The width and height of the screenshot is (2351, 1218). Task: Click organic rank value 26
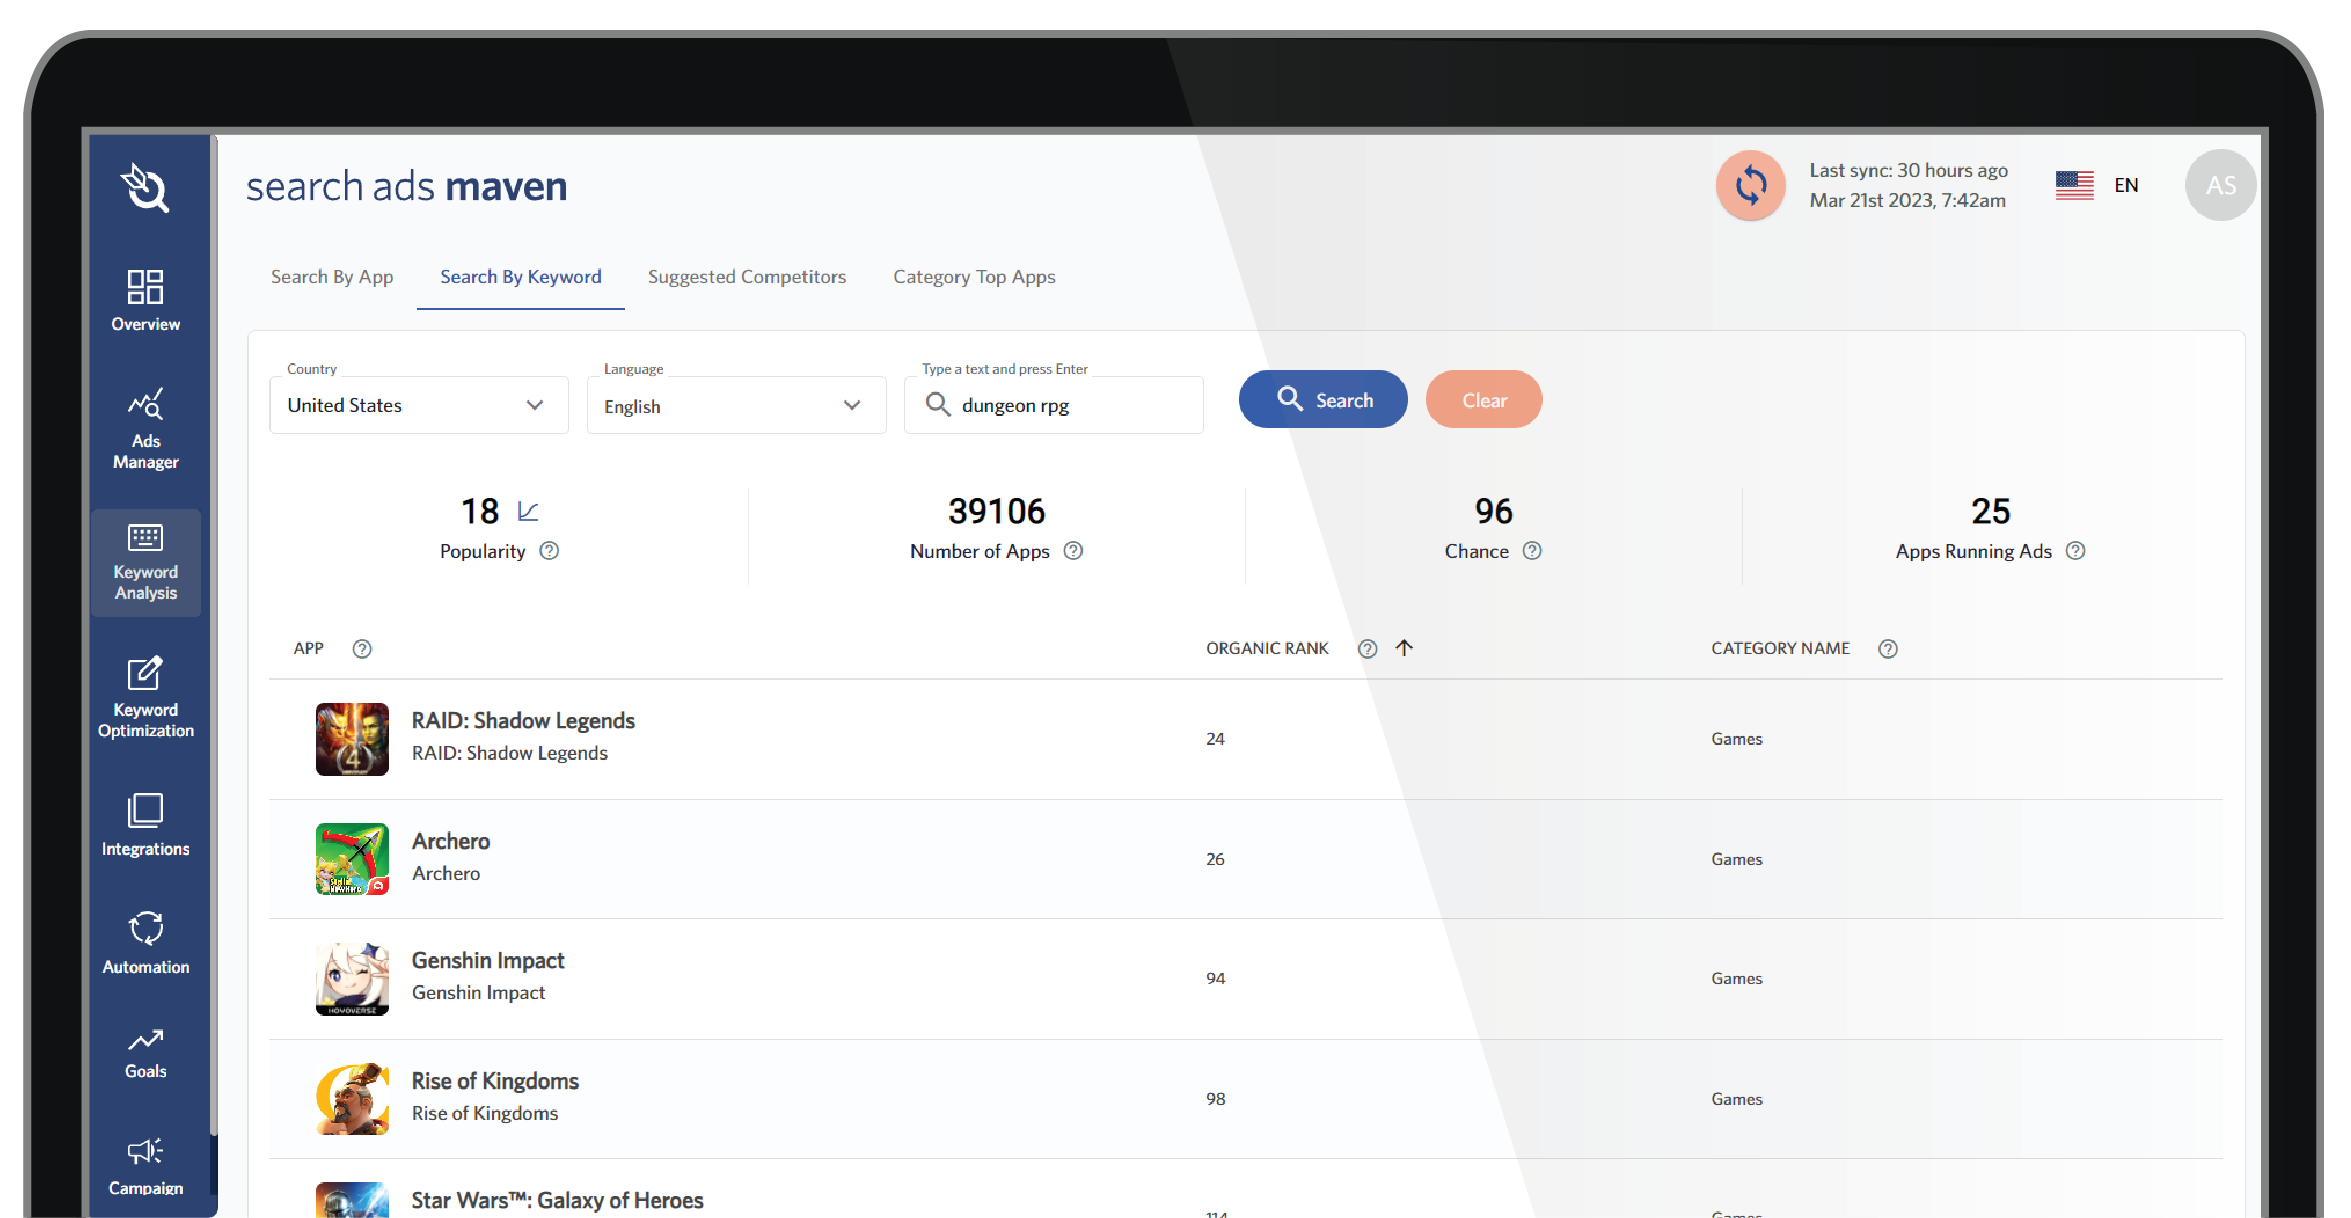[1215, 859]
